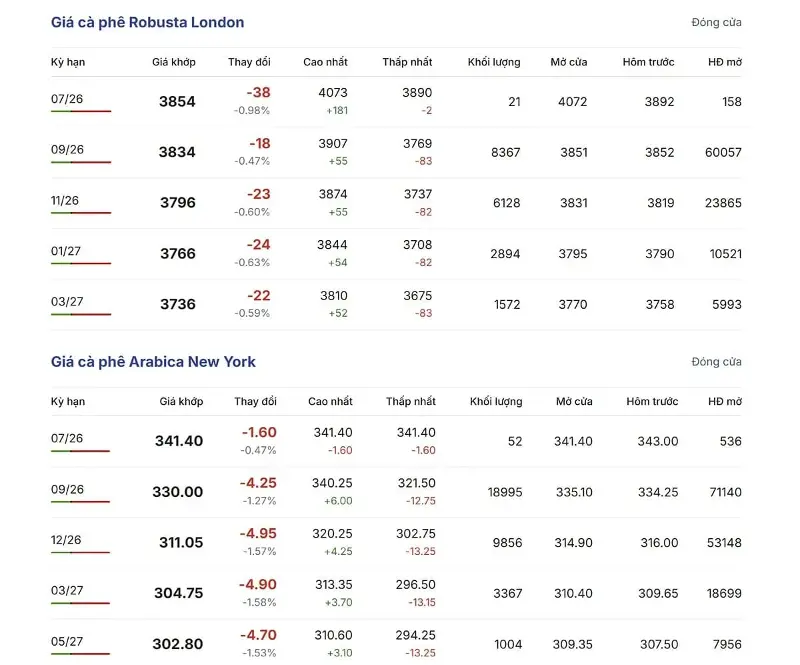Select Robusta 01/27 contract term
This screenshot has height=665, width=800.
coord(66,251)
